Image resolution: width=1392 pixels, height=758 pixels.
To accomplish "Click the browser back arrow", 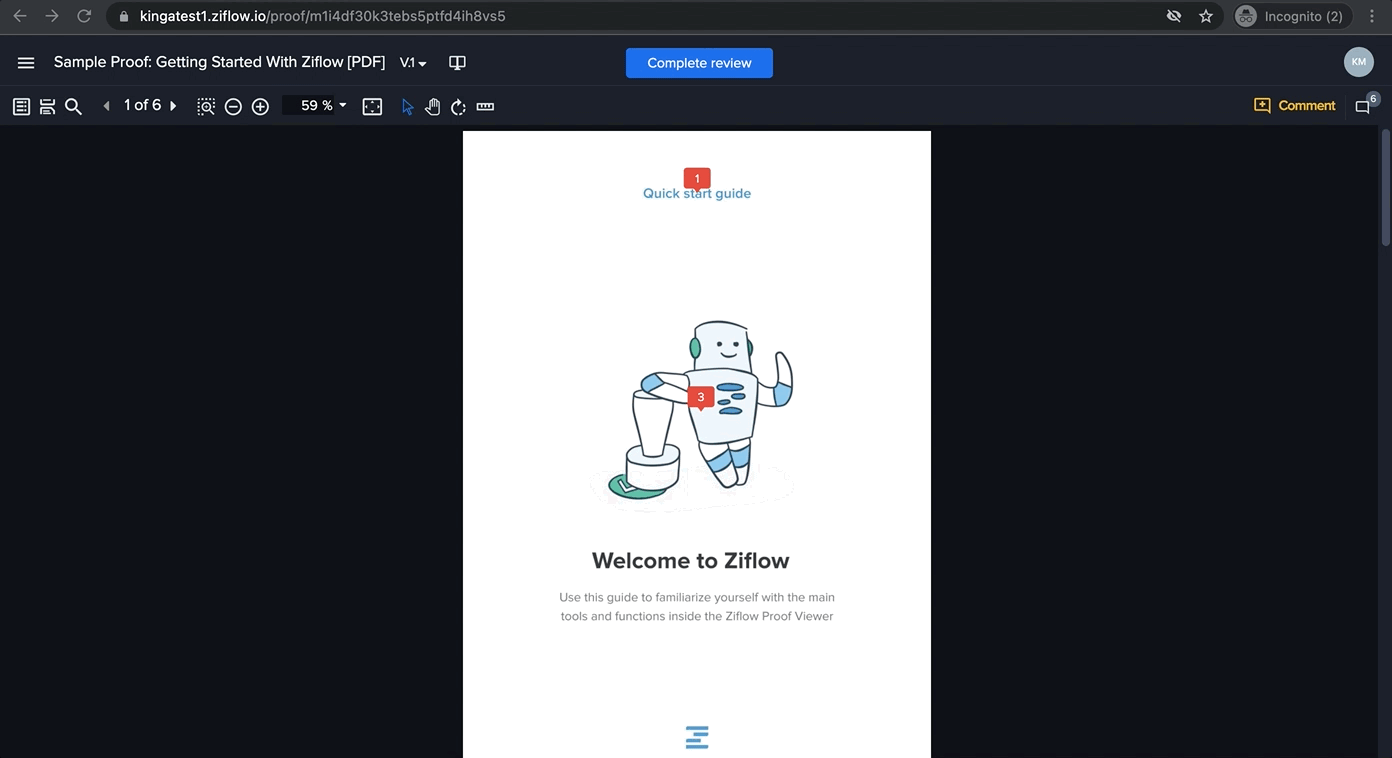I will coord(20,16).
